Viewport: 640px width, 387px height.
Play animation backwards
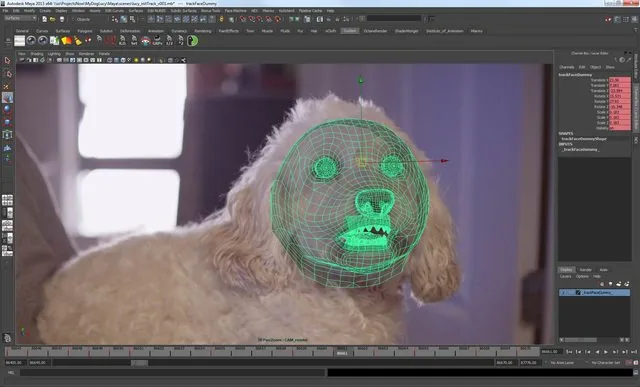(597, 352)
